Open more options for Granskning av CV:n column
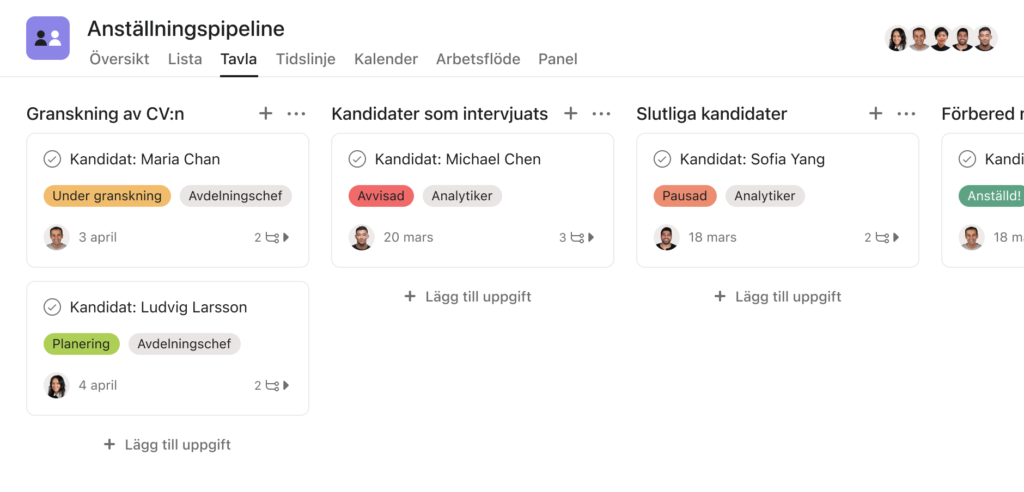Screen dimensions: 1024x492 [296, 114]
